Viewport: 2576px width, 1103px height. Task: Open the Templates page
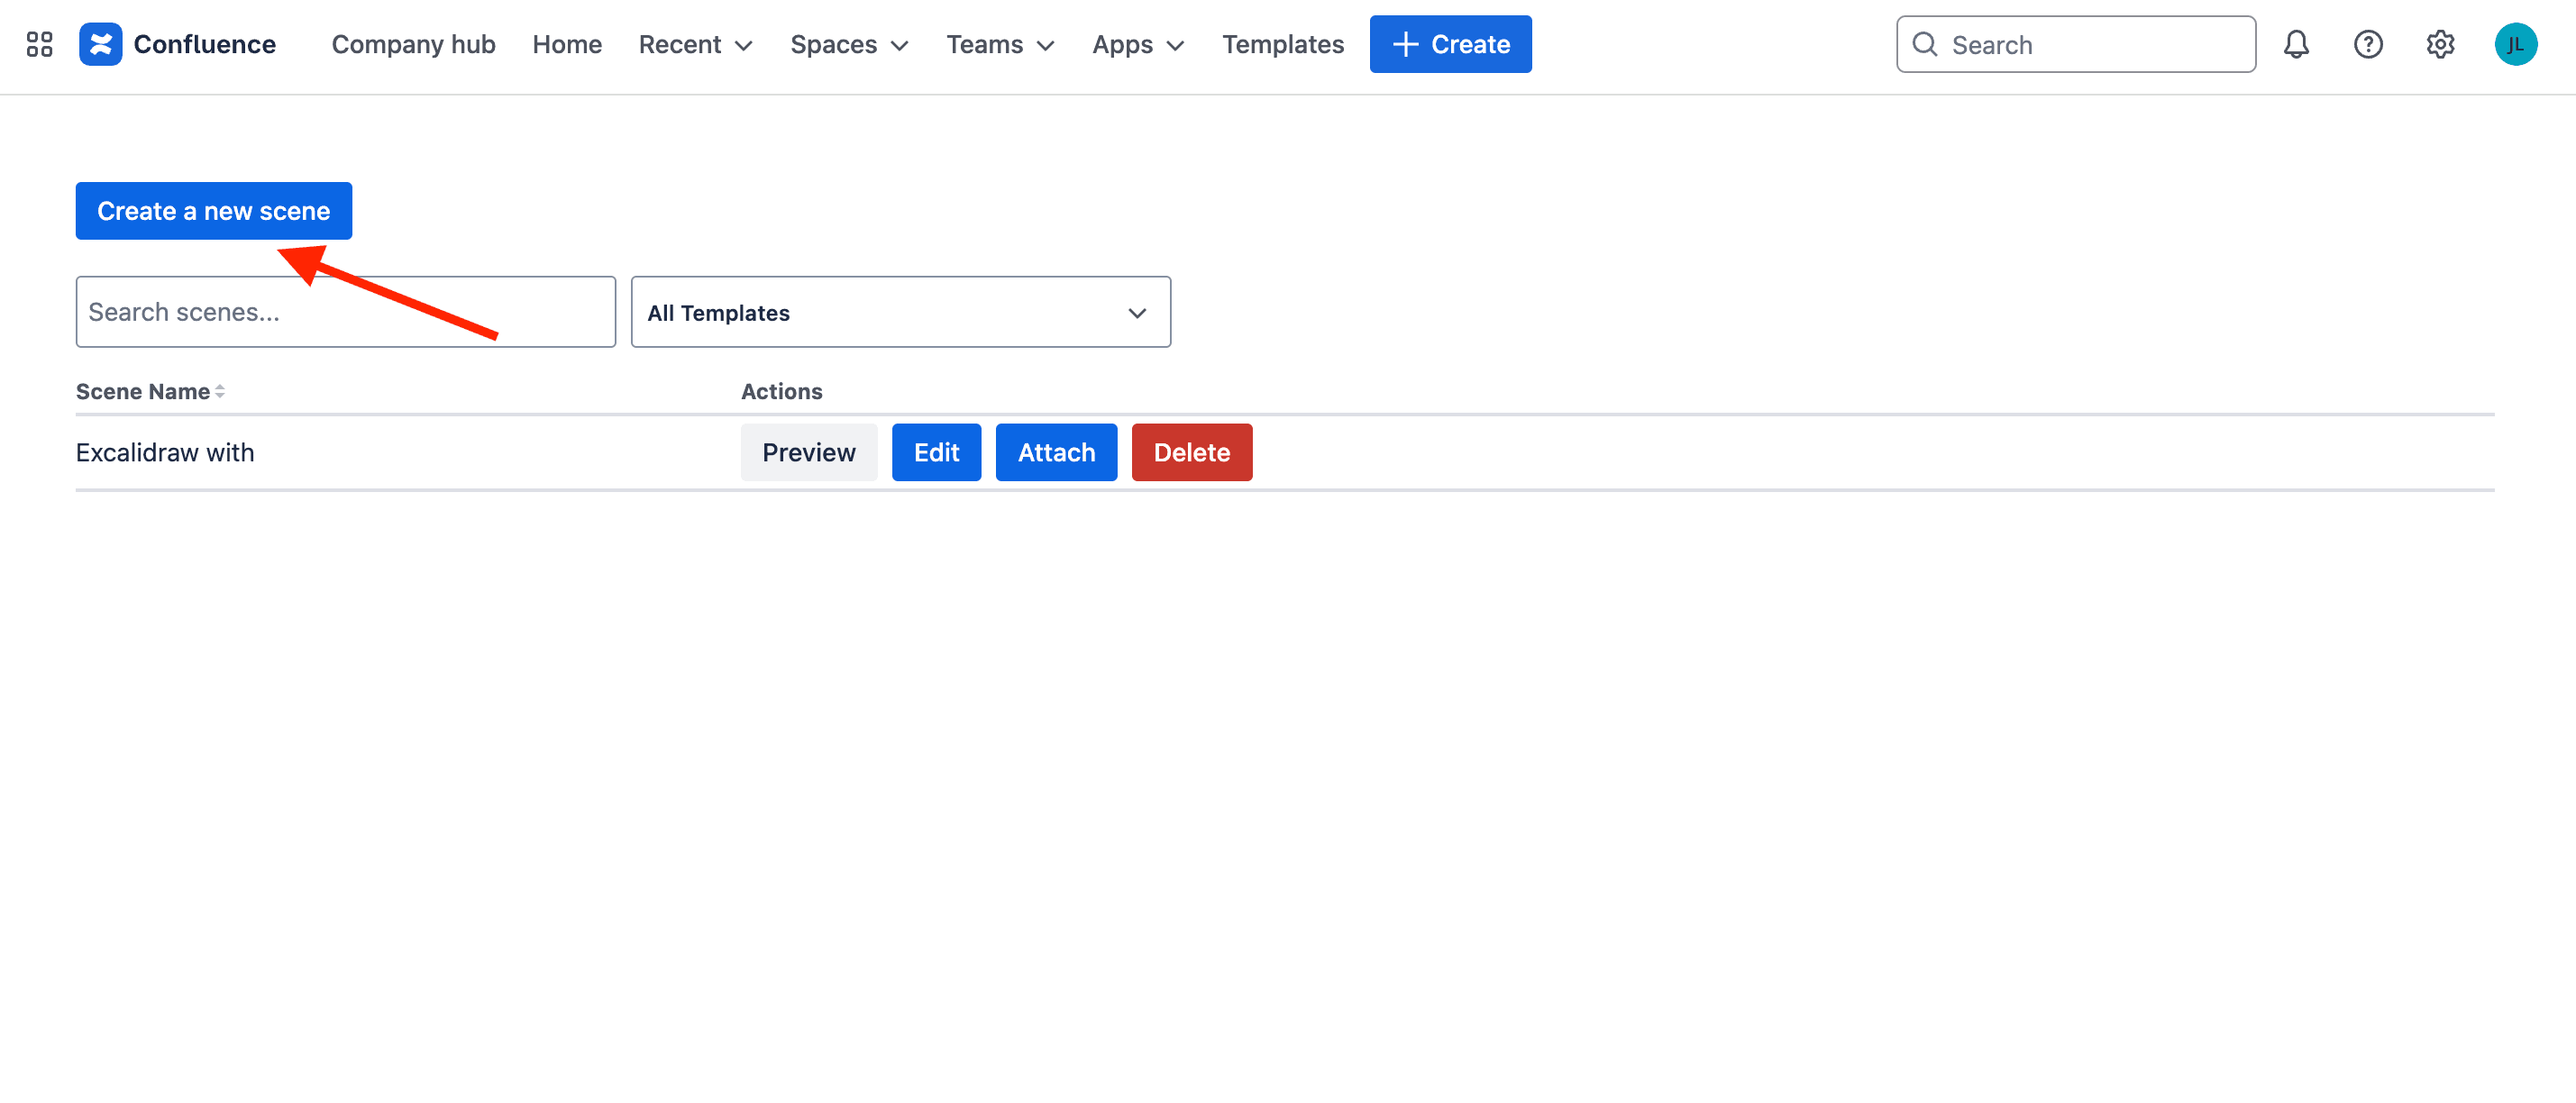pos(1282,44)
